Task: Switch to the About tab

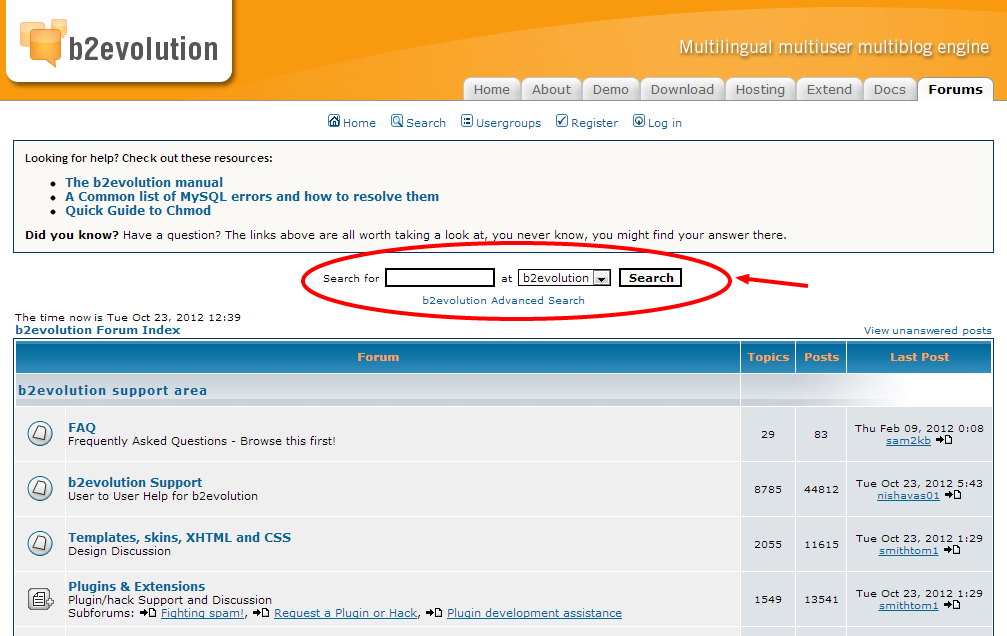Action: click(551, 89)
